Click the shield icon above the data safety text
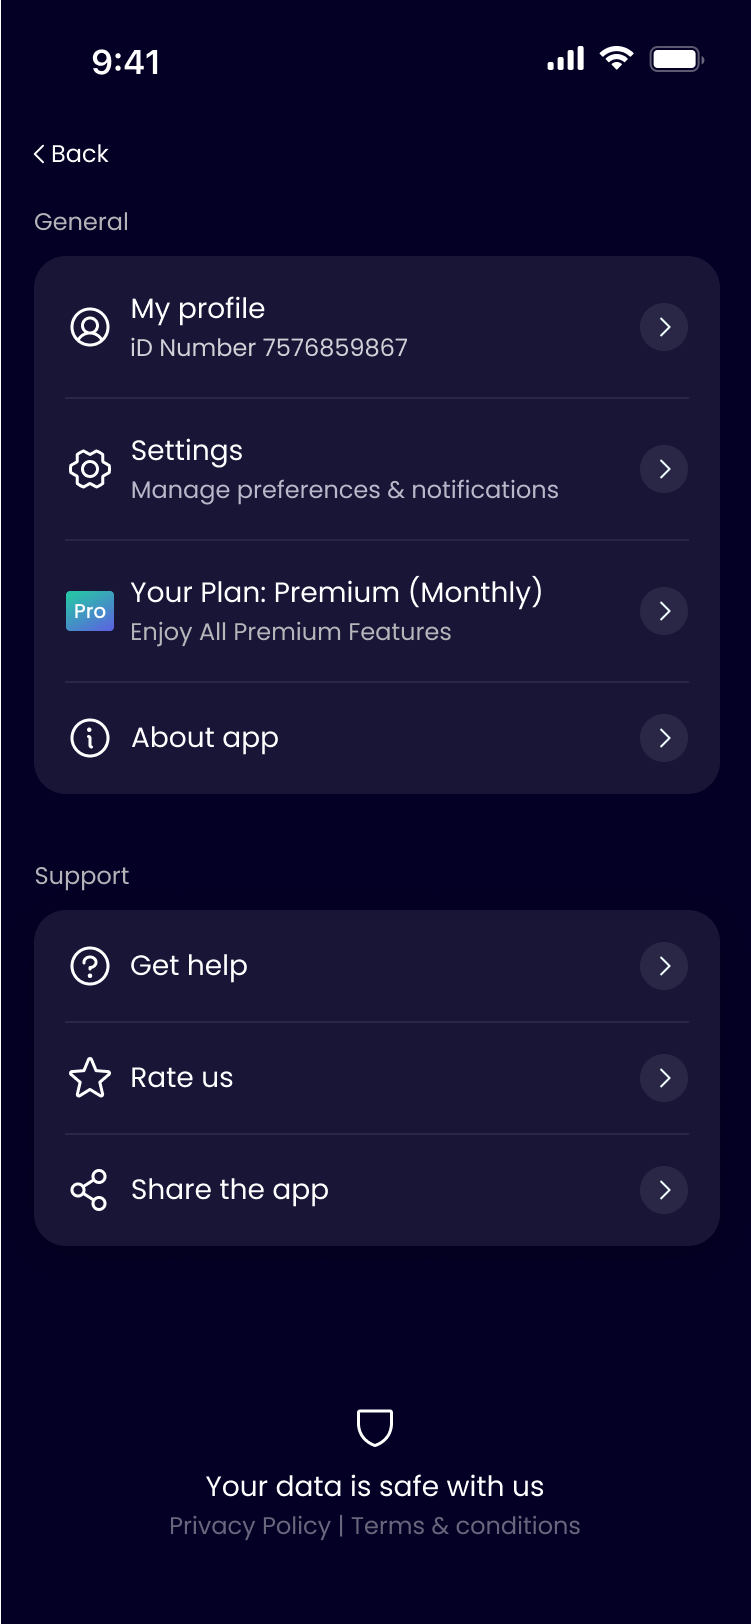The image size is (751, 1624). point(375,1427)
